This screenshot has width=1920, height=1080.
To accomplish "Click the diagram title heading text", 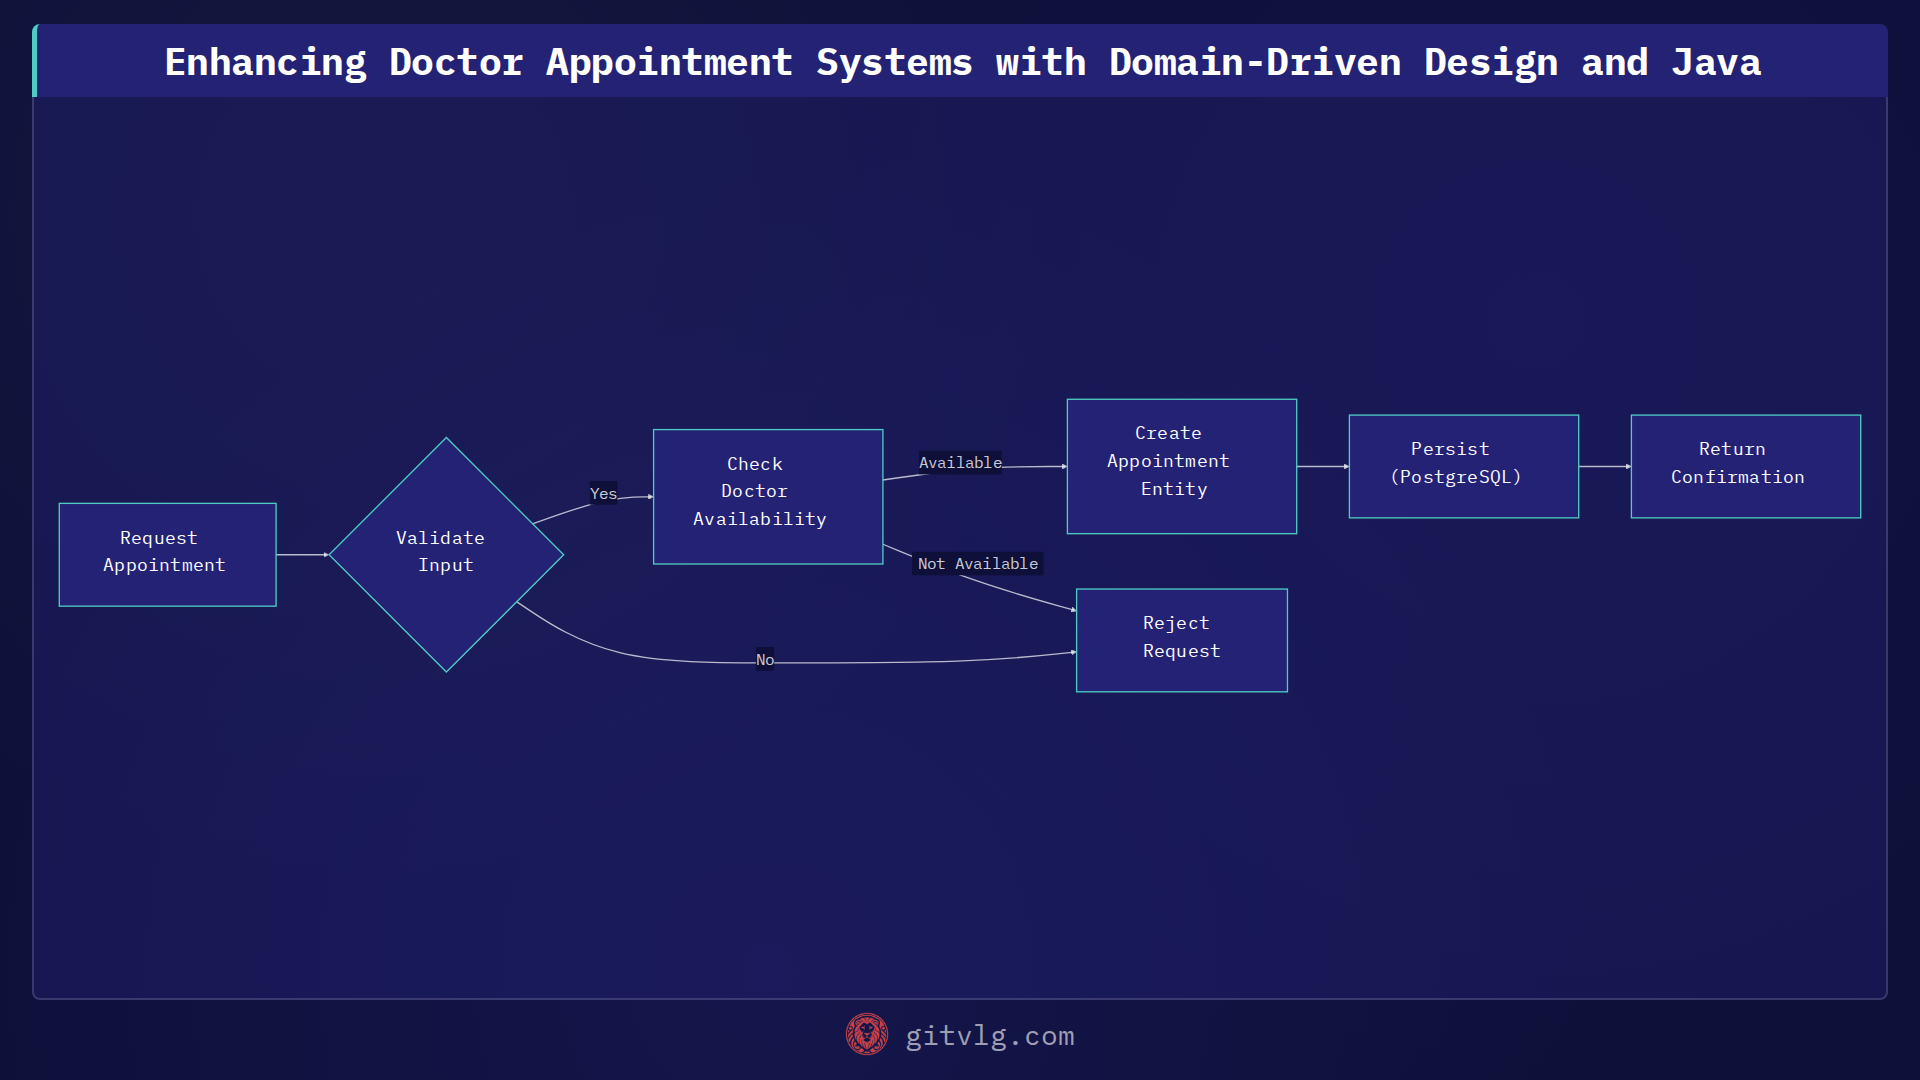I will (x=962, y=62).
